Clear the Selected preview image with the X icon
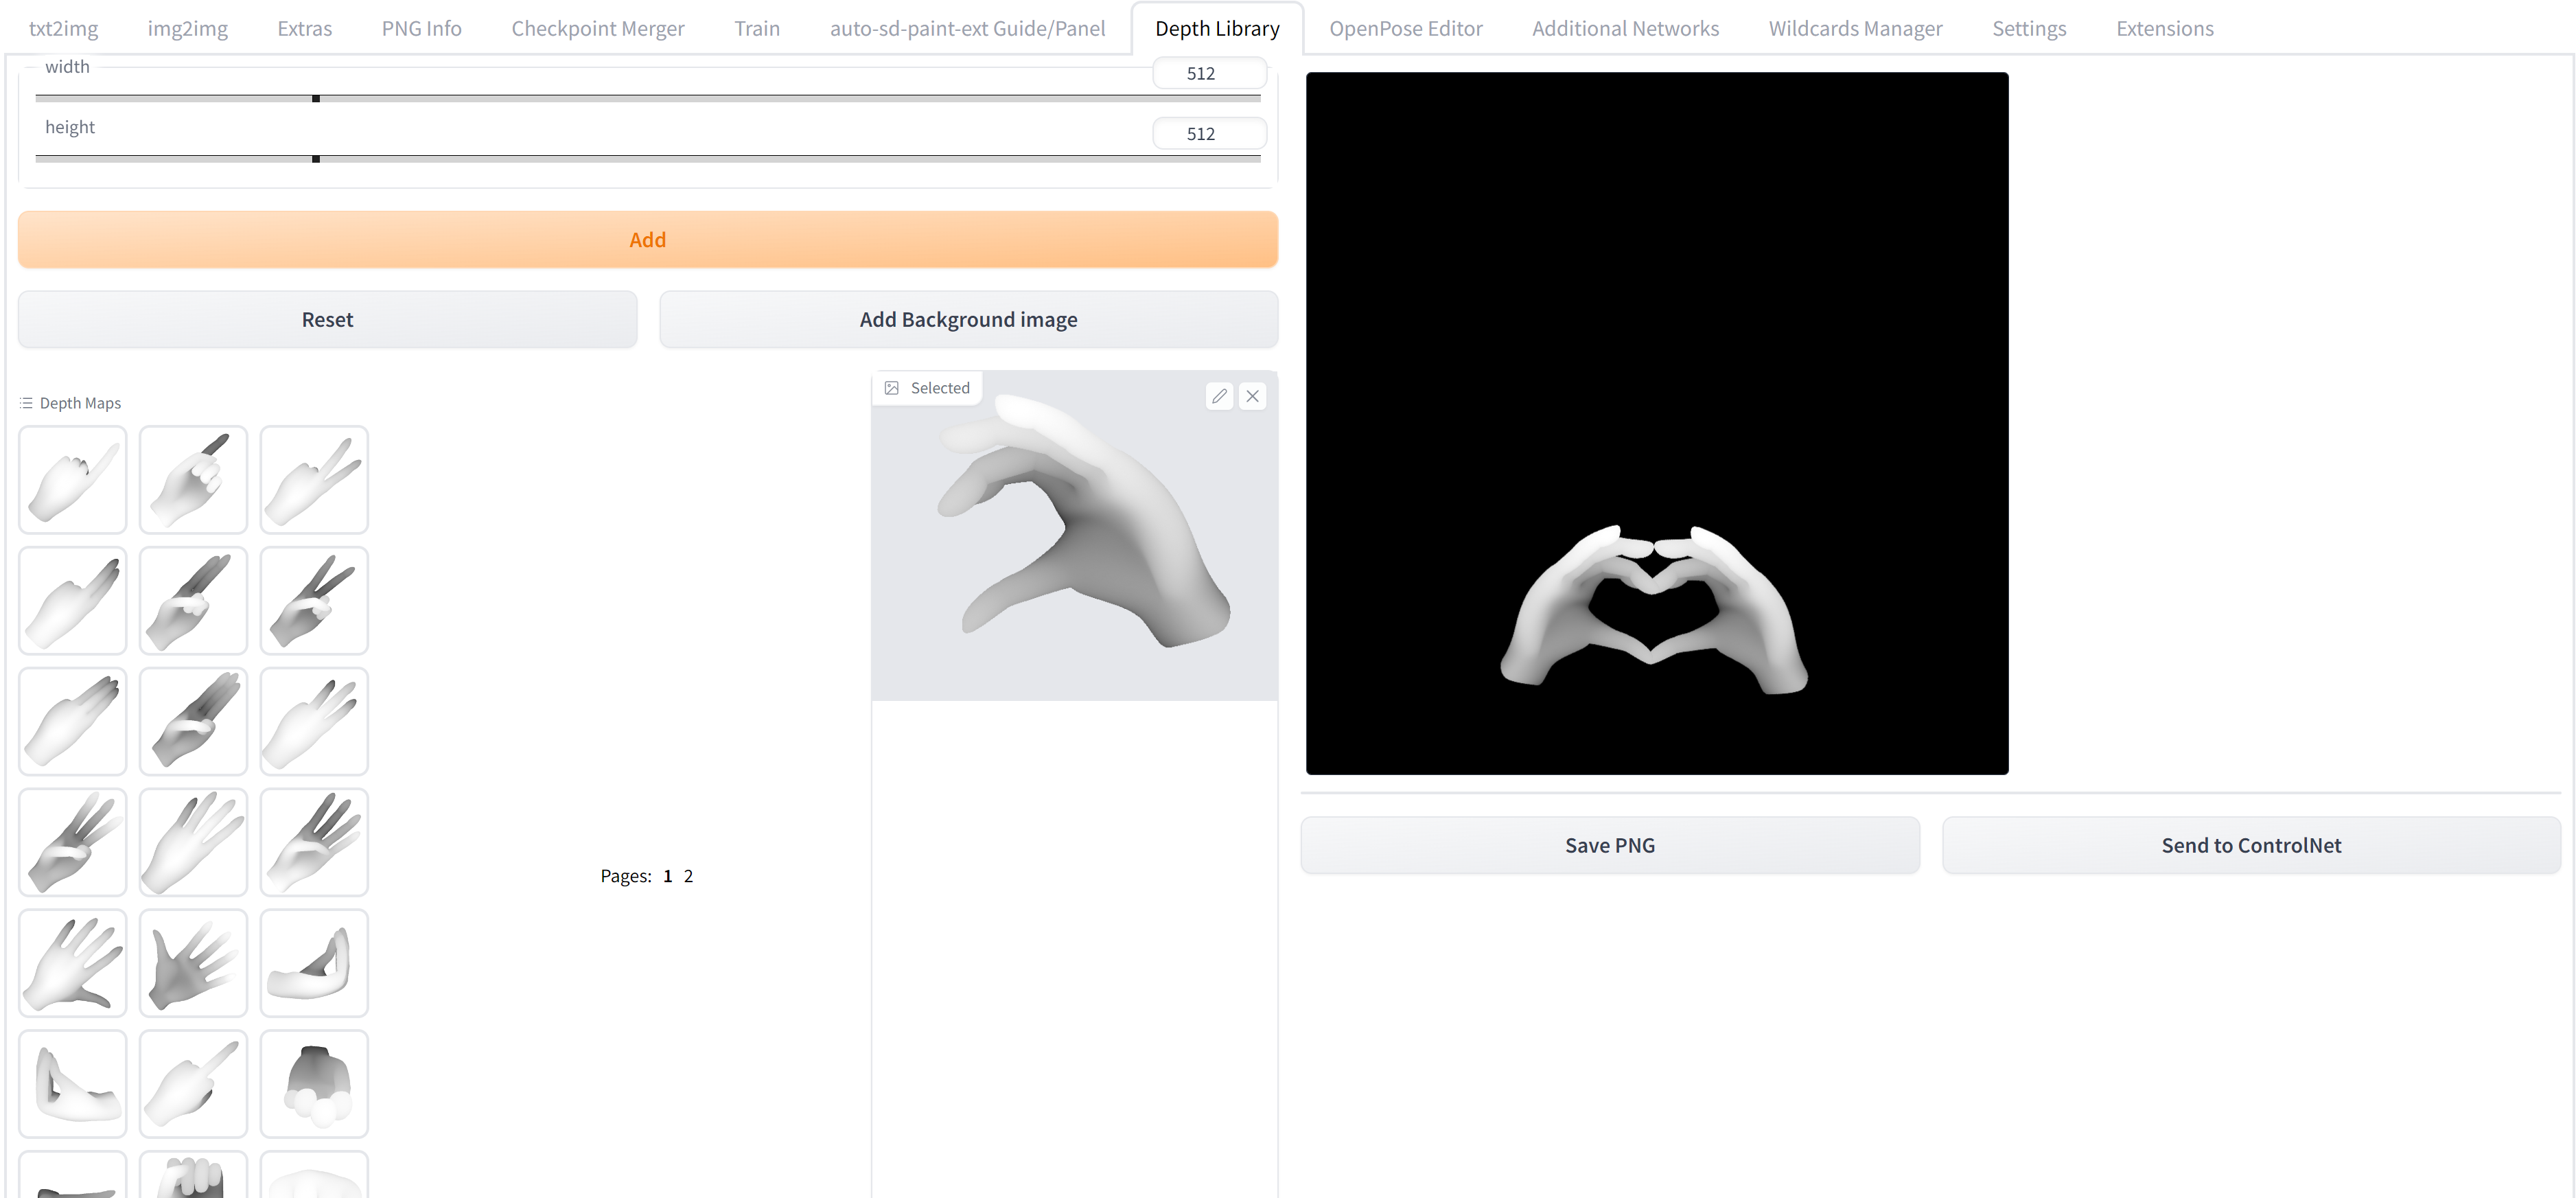 [1252, 396]
